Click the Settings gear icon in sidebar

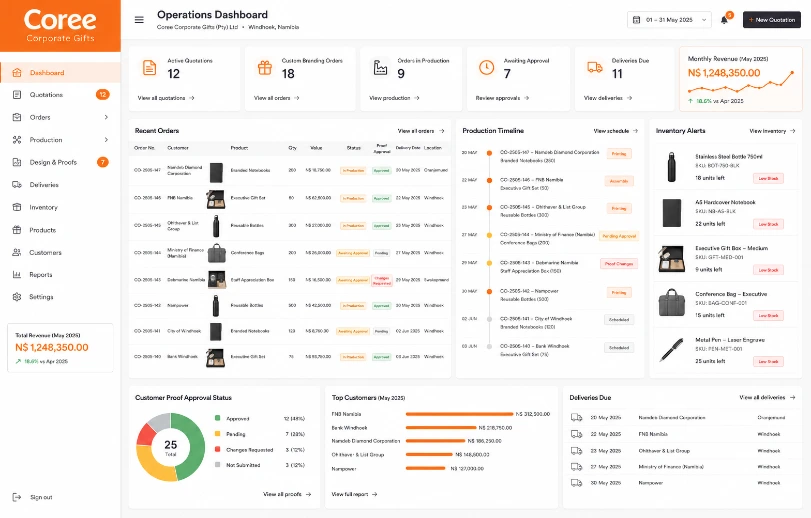coord(17,297)
